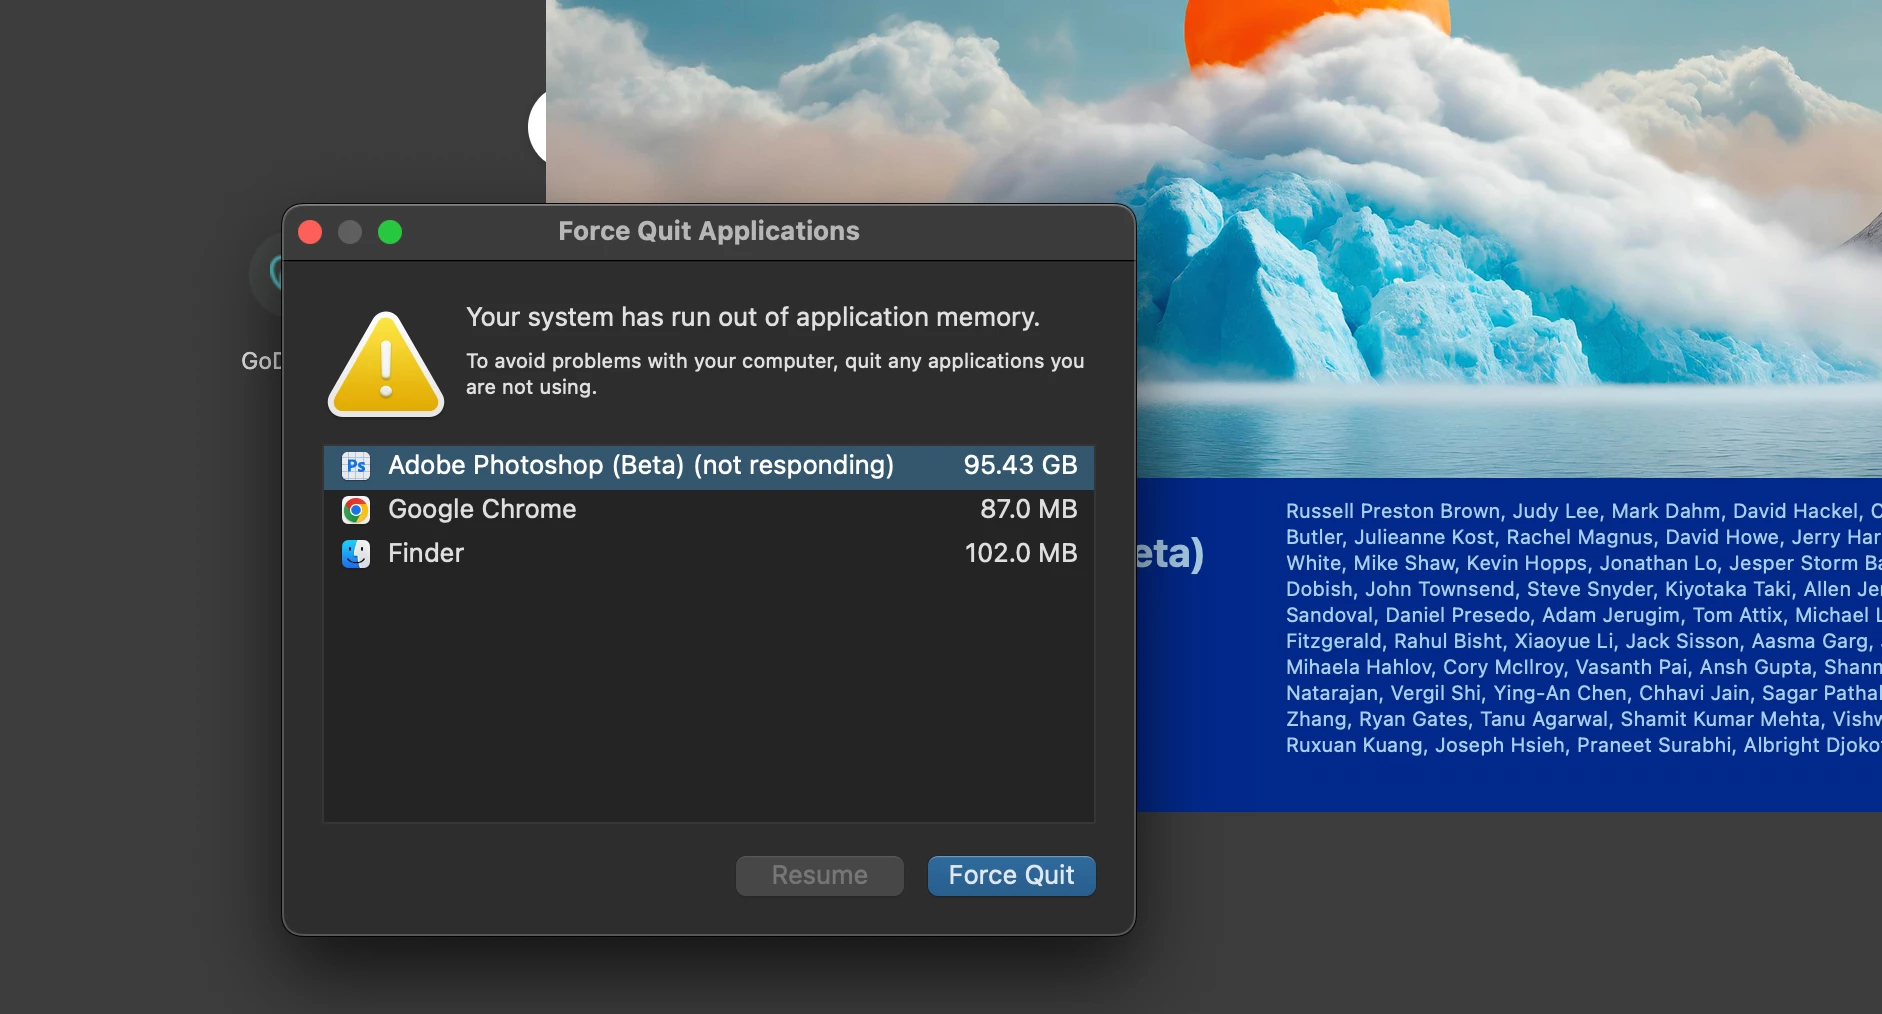Click the green zoom window button
The image size is (1882, 1014).
click(x=390, y=232)
